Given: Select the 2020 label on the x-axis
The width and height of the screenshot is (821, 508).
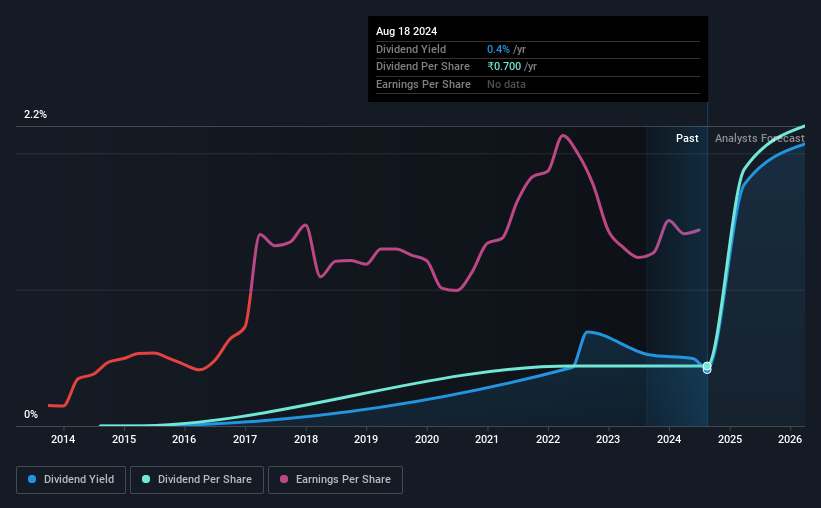Looking at the screenshot, I should coord(427,439).
